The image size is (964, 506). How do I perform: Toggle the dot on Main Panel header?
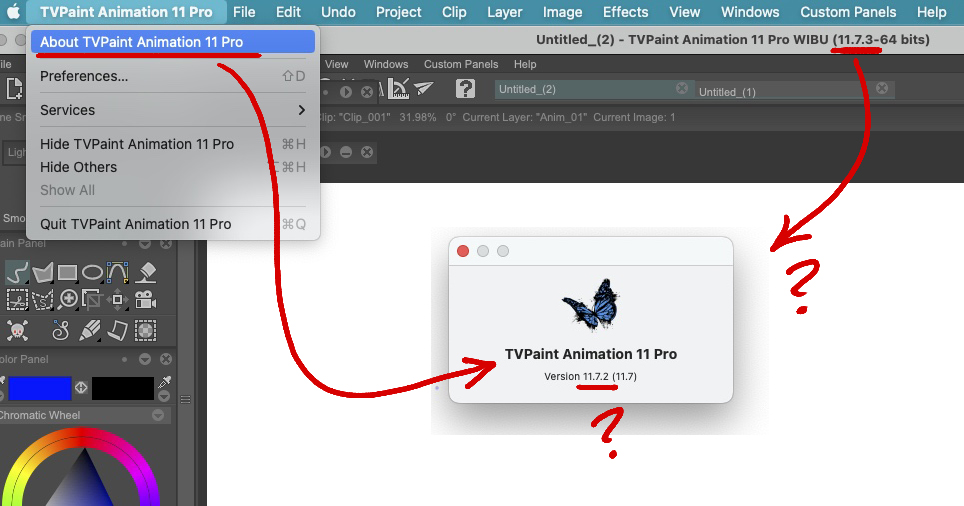click(125, 244)
